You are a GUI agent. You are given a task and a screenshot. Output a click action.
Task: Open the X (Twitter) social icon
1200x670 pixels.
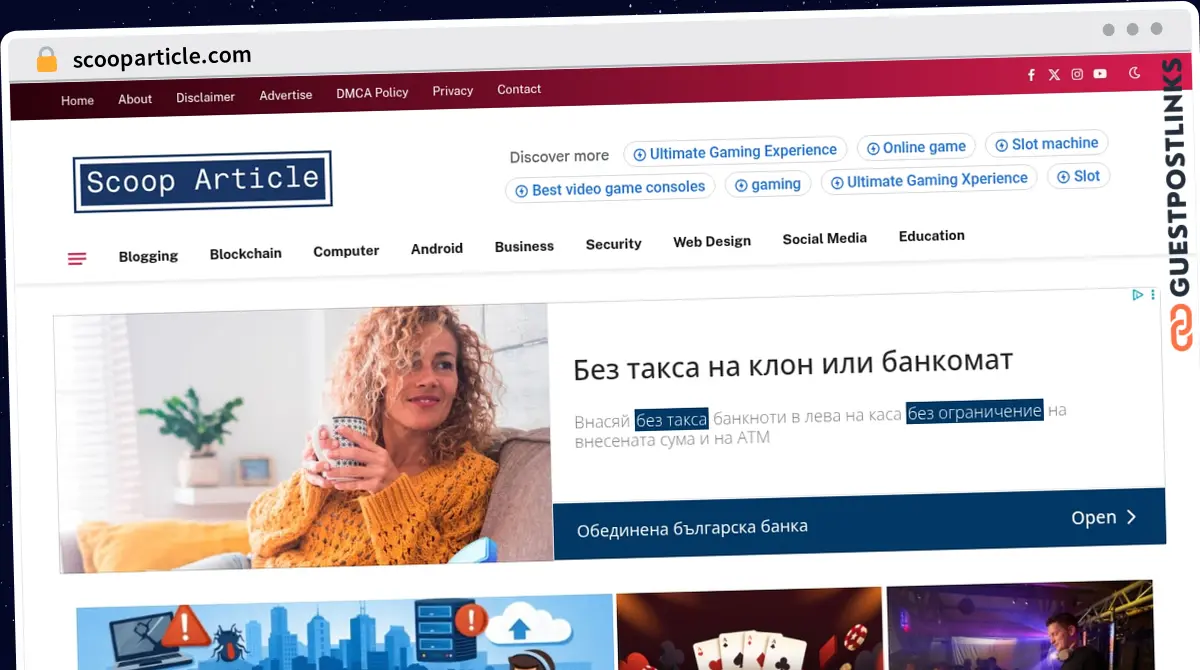pyautogui.click(x=1054, y=75)
